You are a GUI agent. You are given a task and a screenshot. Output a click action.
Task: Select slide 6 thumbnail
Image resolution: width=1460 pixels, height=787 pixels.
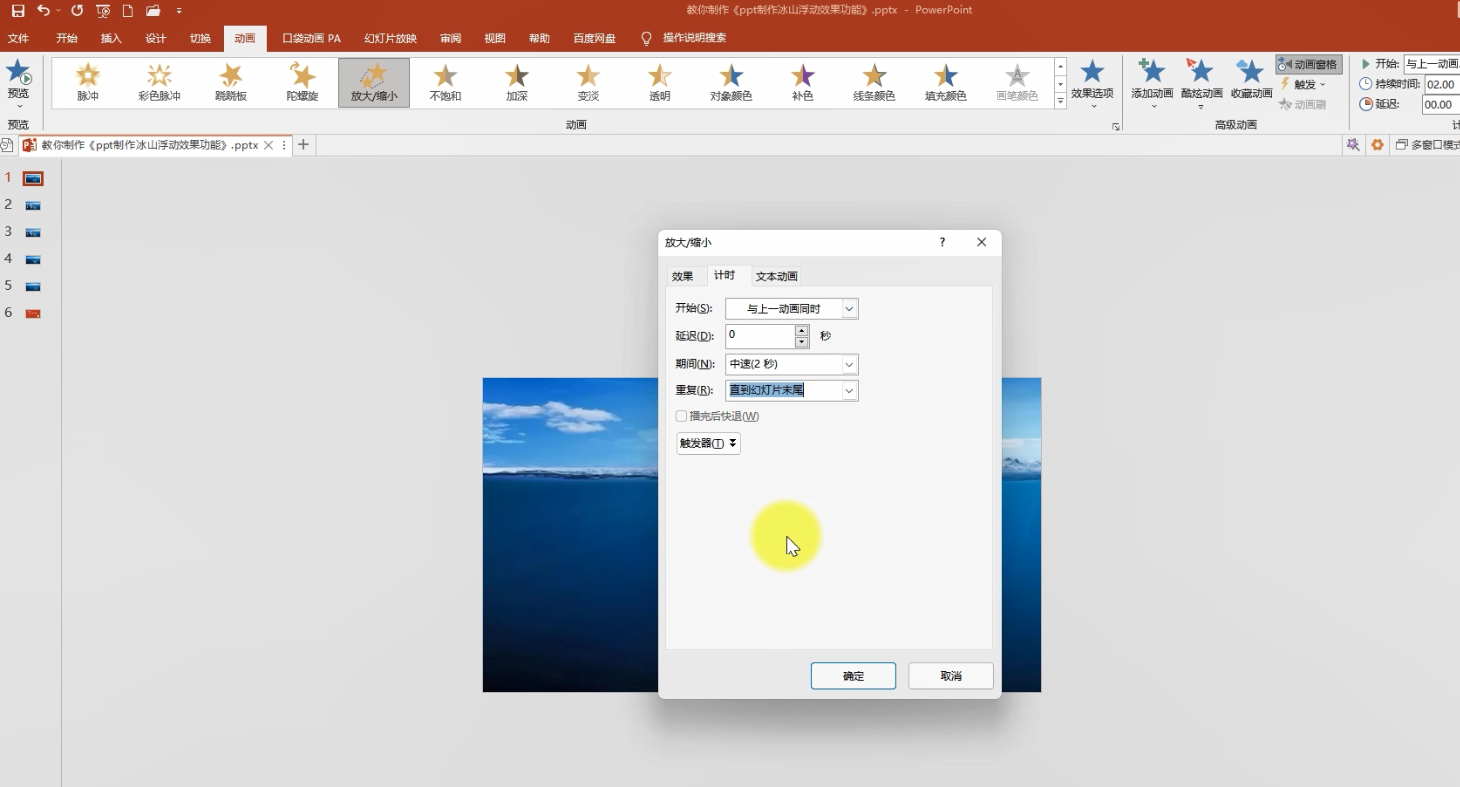(x=33, y=313)
